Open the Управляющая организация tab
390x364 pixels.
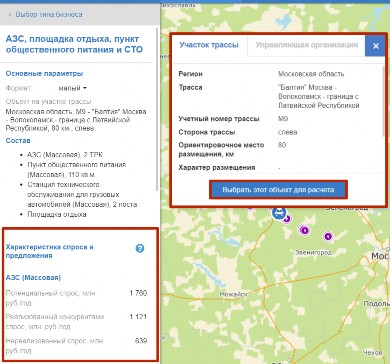pos(307,45)
